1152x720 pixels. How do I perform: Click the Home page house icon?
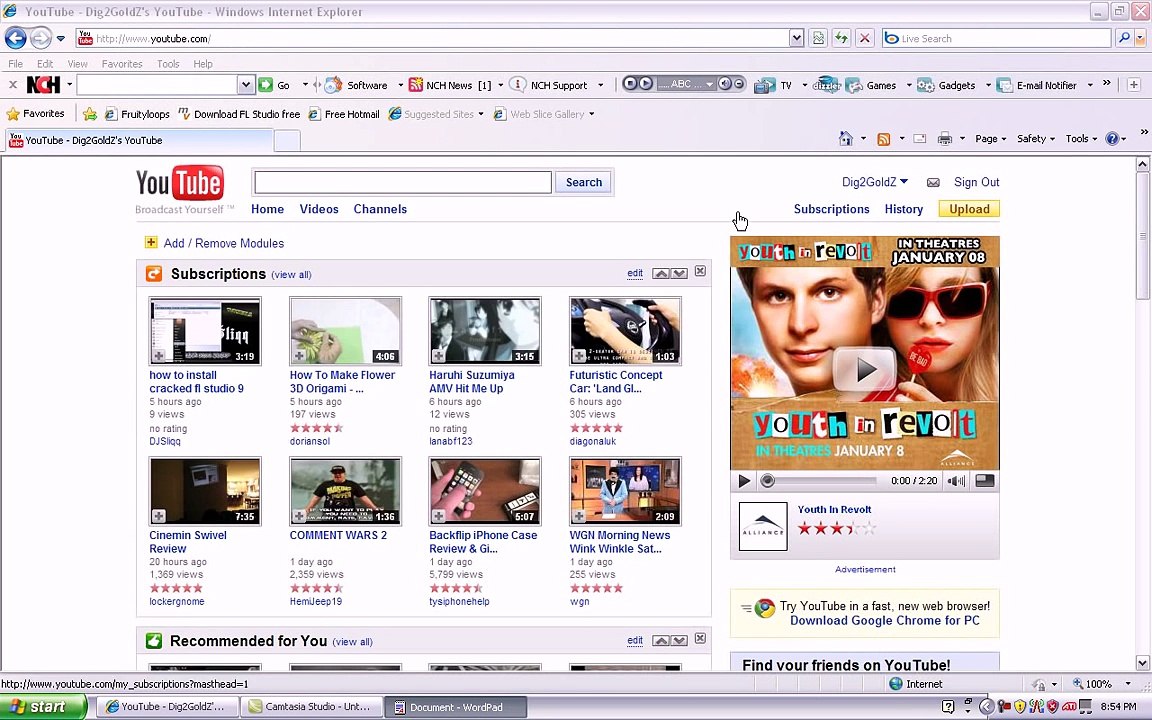point(846,138)
